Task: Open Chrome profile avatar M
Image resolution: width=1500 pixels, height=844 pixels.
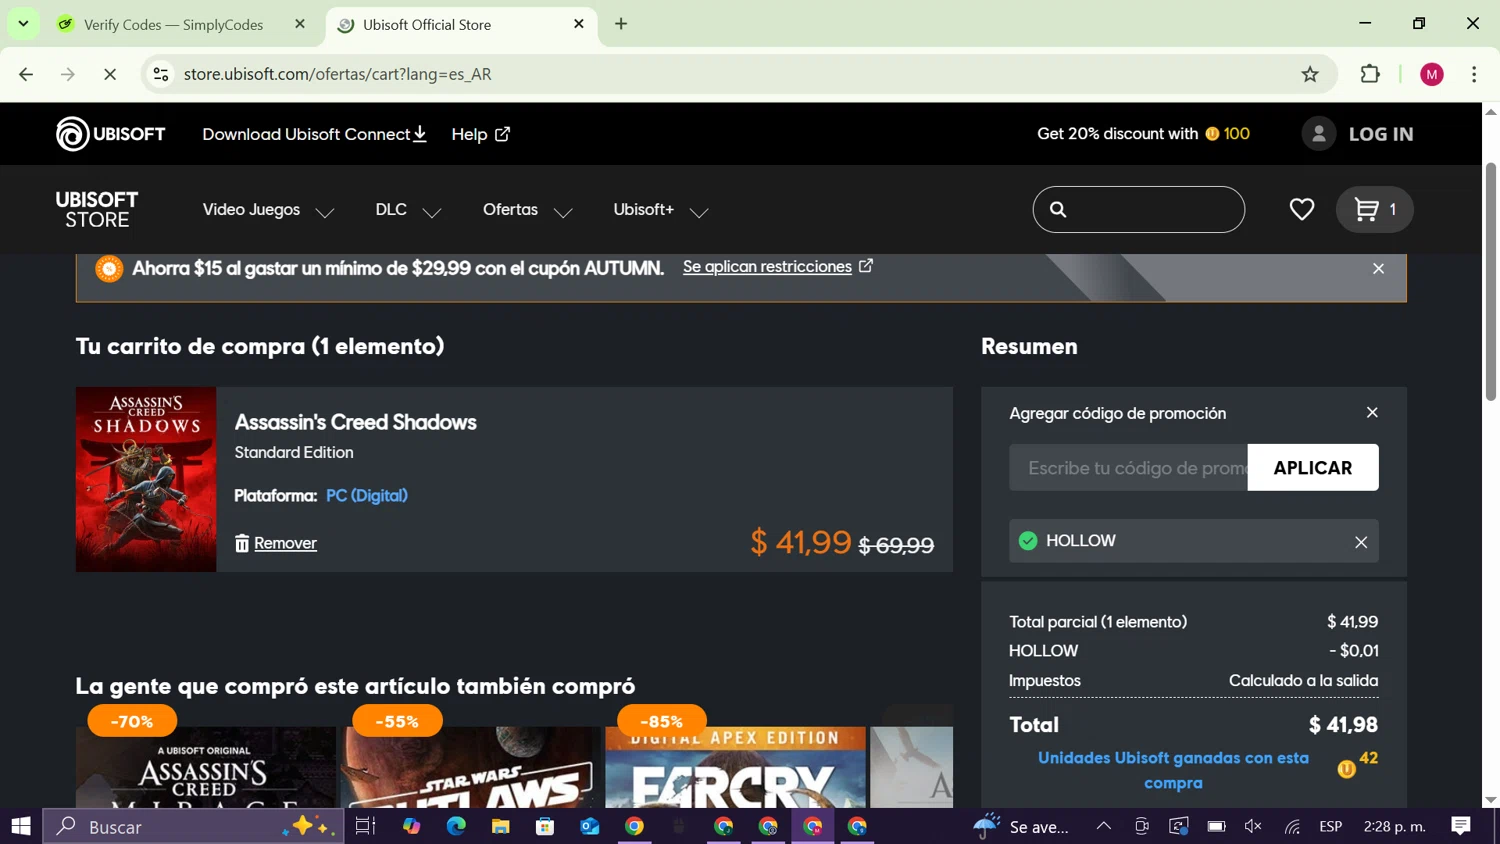Action: point(1431,74)
